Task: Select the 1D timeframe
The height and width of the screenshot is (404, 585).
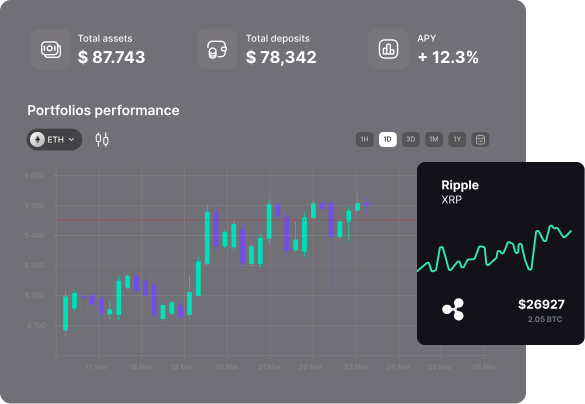Action: [x=388, y=140]
